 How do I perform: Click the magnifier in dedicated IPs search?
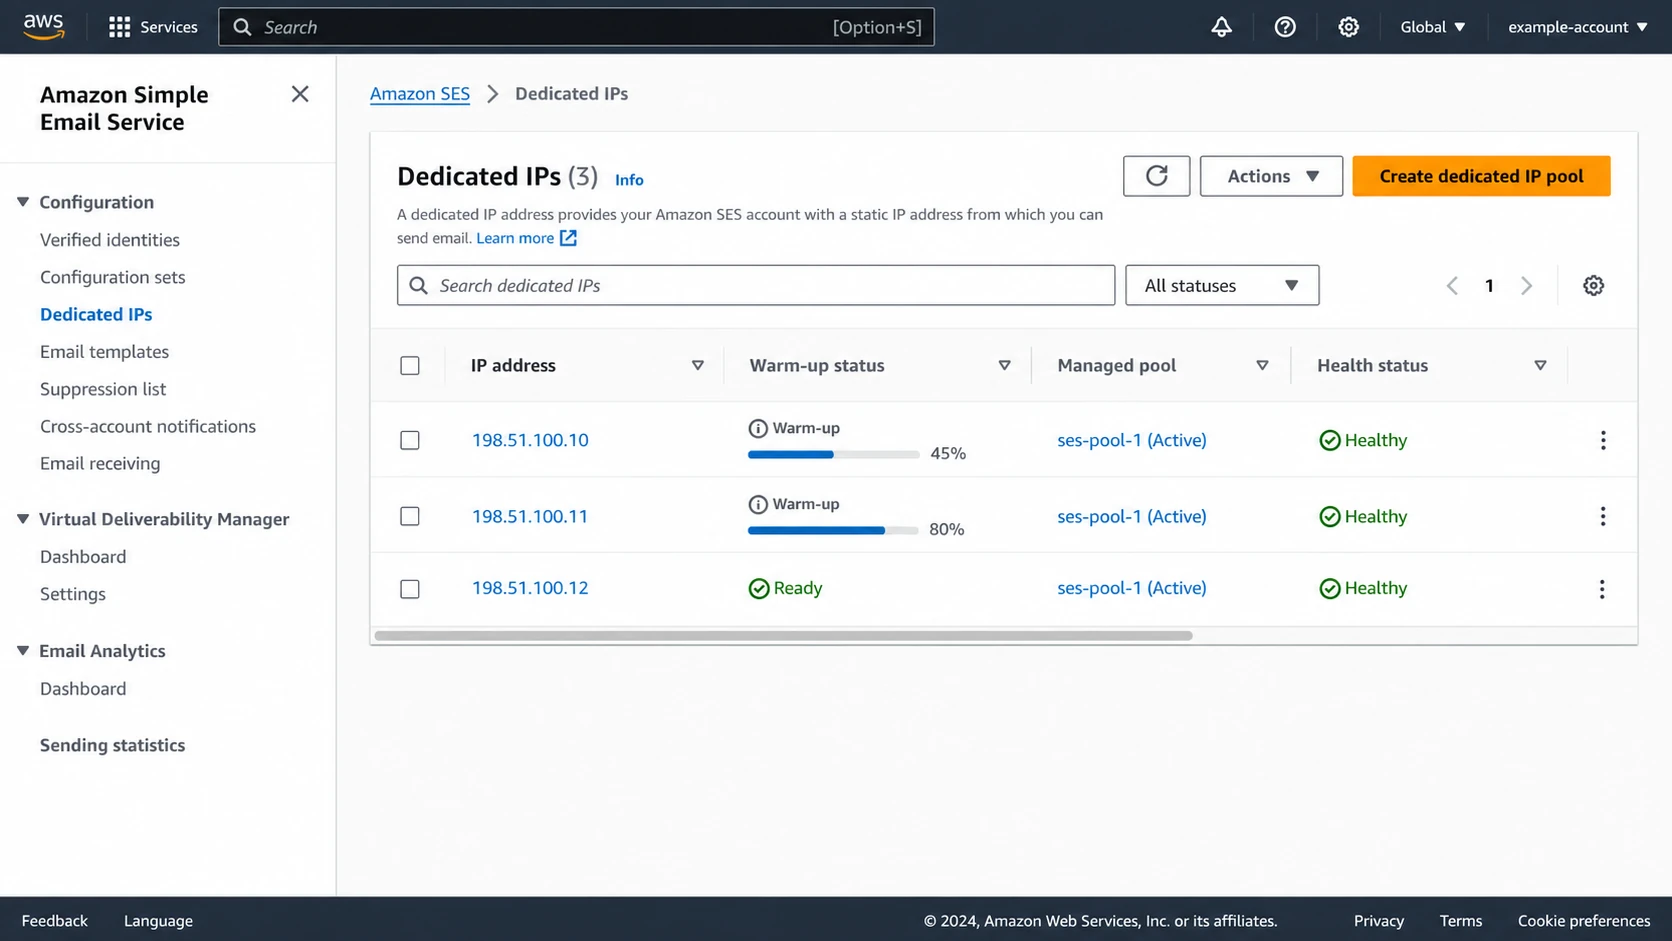pyautogui.click(x=418, y=286)
